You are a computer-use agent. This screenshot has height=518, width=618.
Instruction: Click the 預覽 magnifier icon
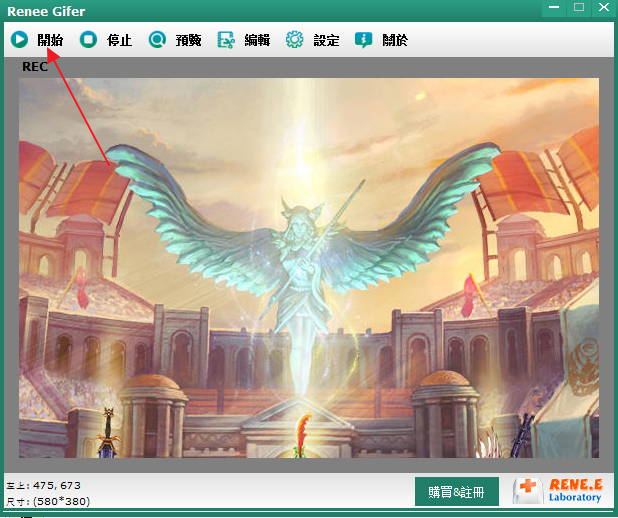(157, 40)
